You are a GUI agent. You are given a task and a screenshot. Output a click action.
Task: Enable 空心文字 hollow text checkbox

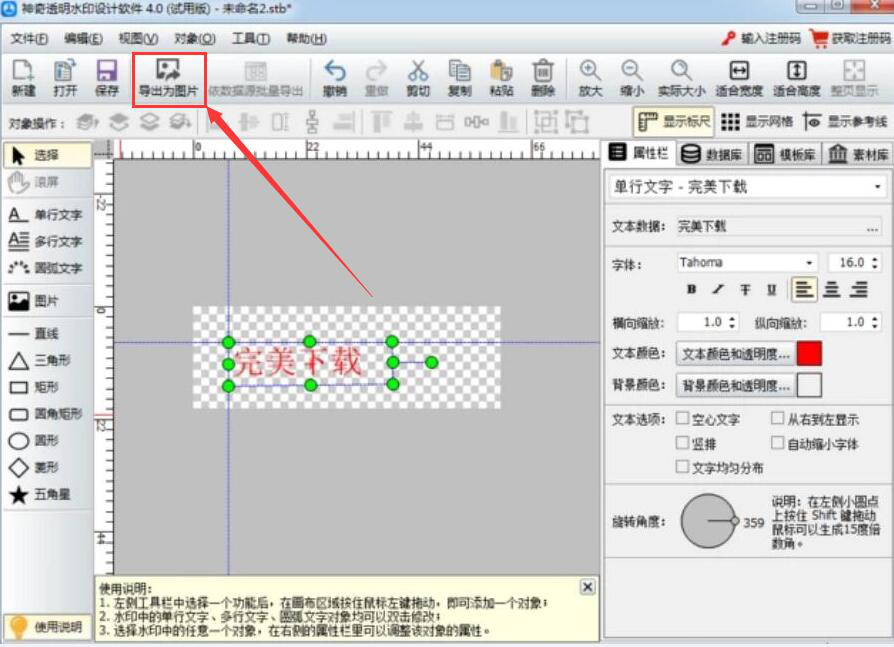(682, 418)
